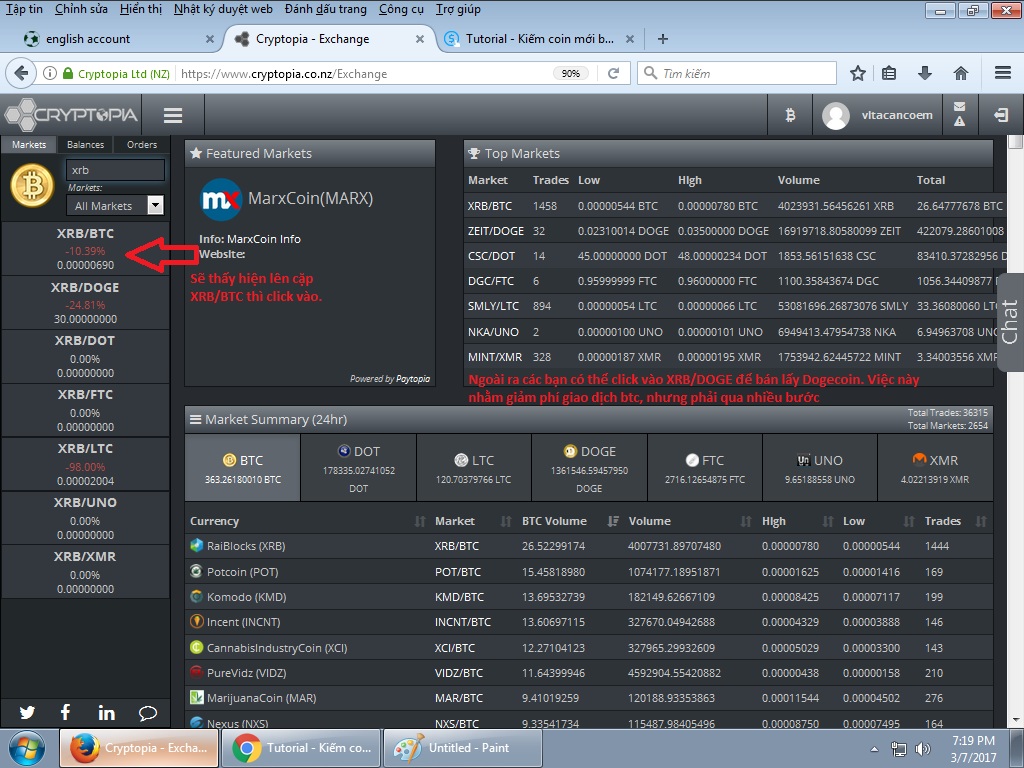Reload the page with the refresh icon
Screen dimensions: 1024x768
[613, 73]
